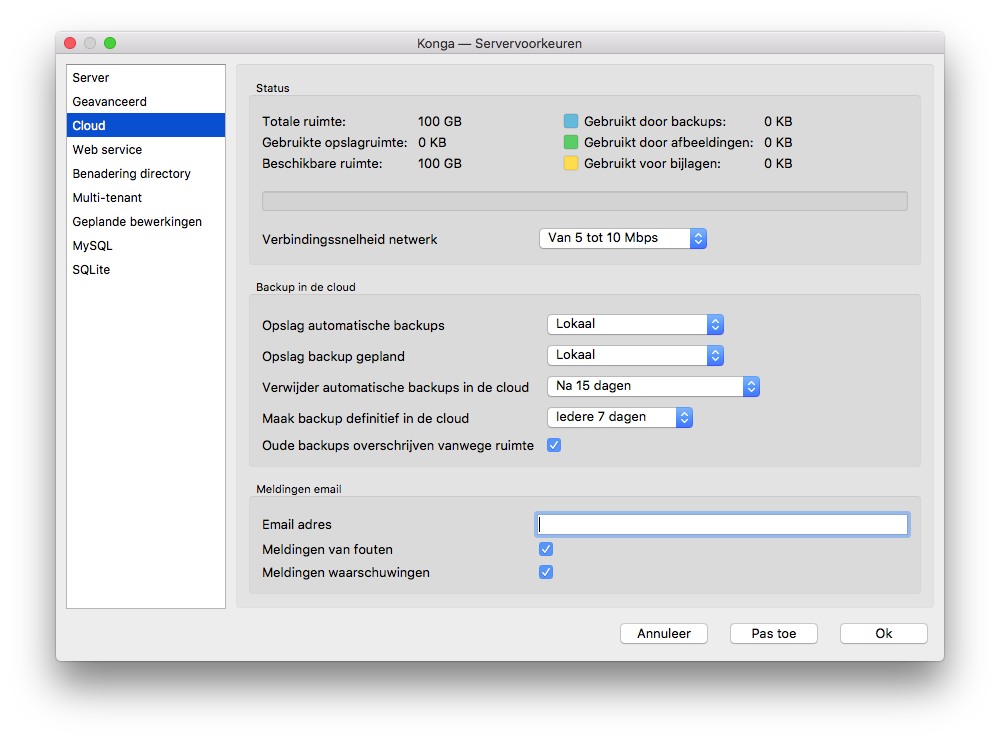Open Verbindingssnelheid netwerk speed dropdown
The width and height of the screenshot is (1000, 741).
point(622,238)
